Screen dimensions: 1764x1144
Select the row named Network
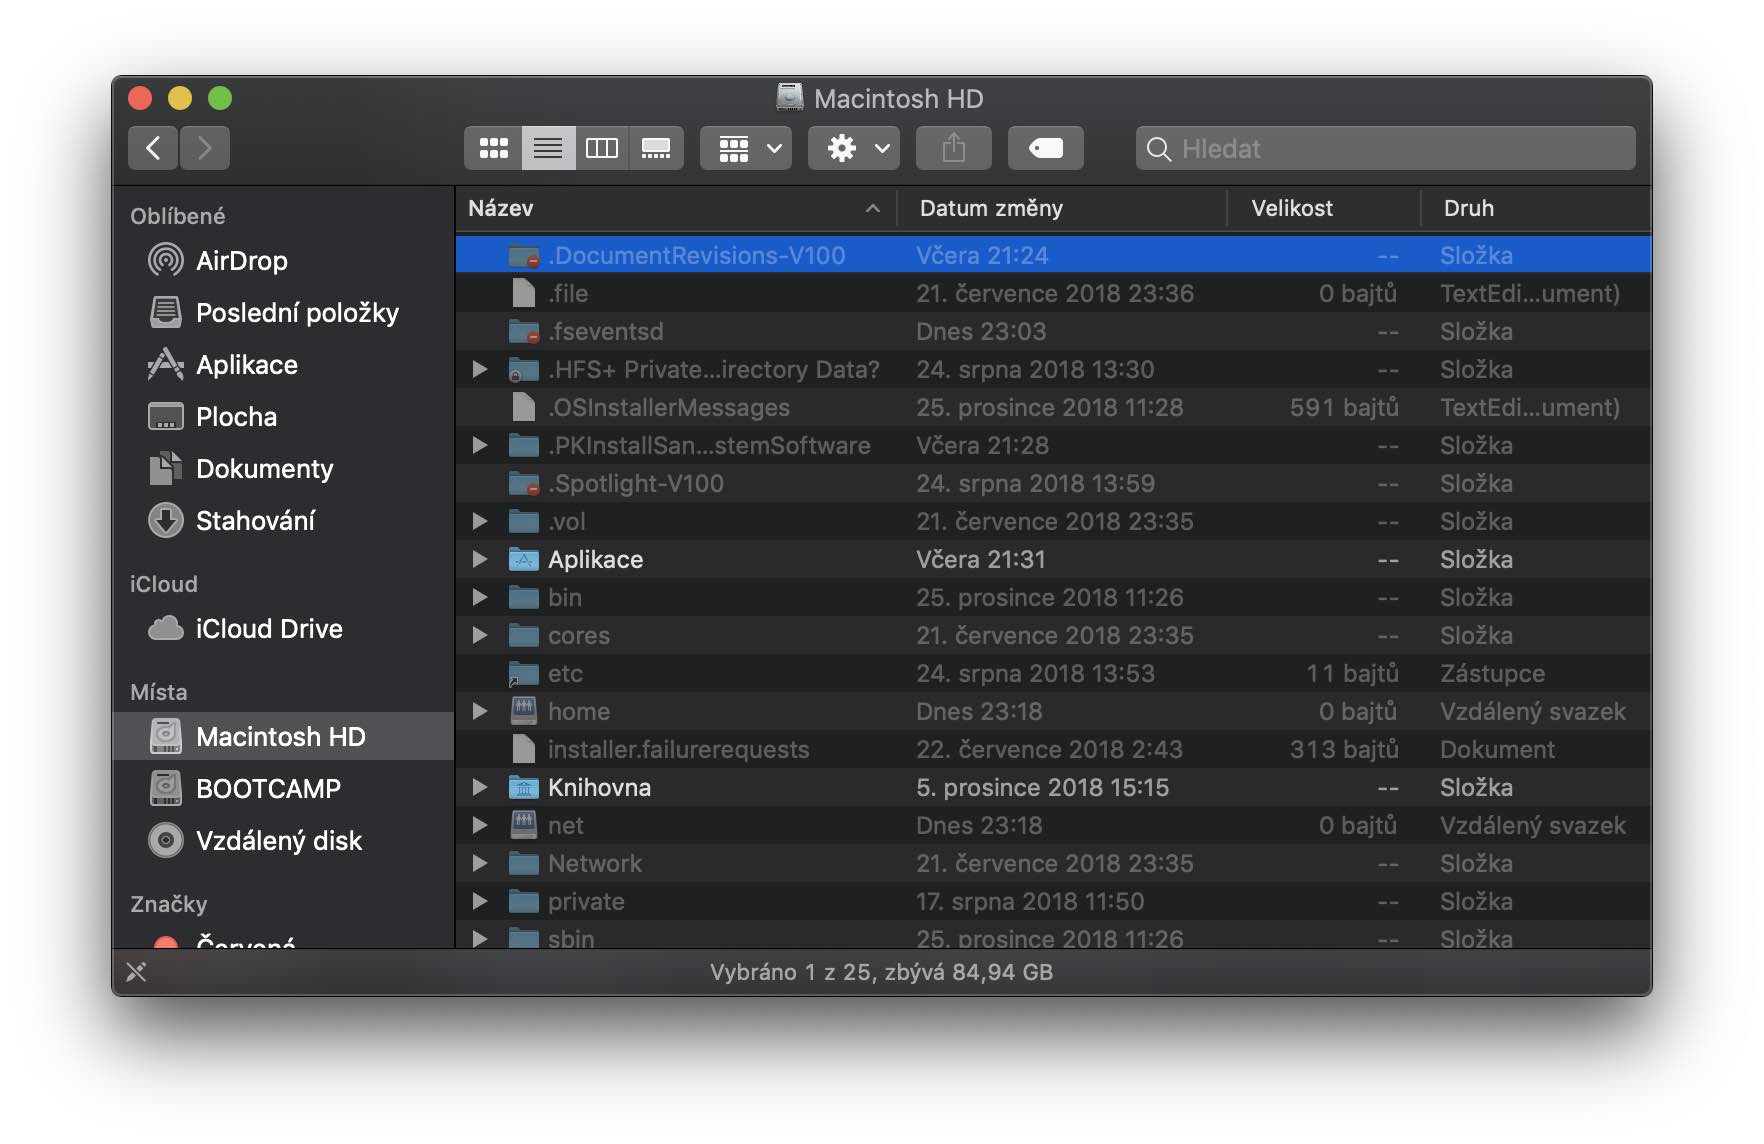point(1053,864)
